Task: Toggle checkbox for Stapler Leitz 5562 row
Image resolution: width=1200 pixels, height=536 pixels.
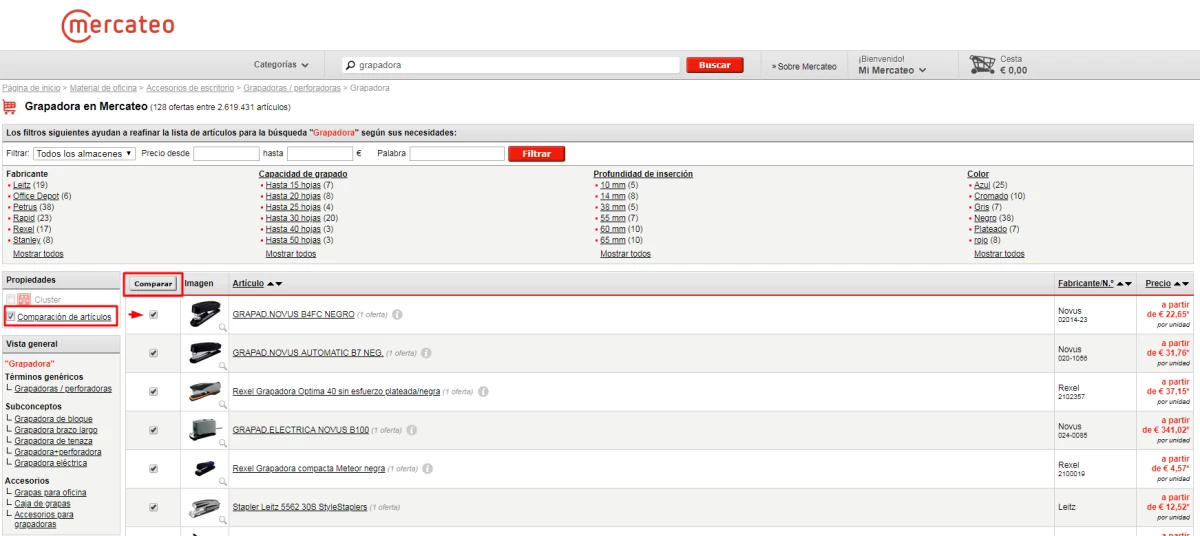Action: (x=153, y=507)
